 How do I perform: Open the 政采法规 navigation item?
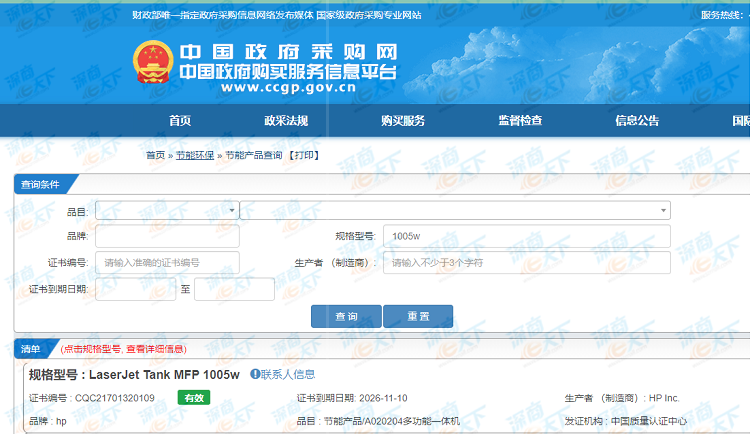coord(286,121)
